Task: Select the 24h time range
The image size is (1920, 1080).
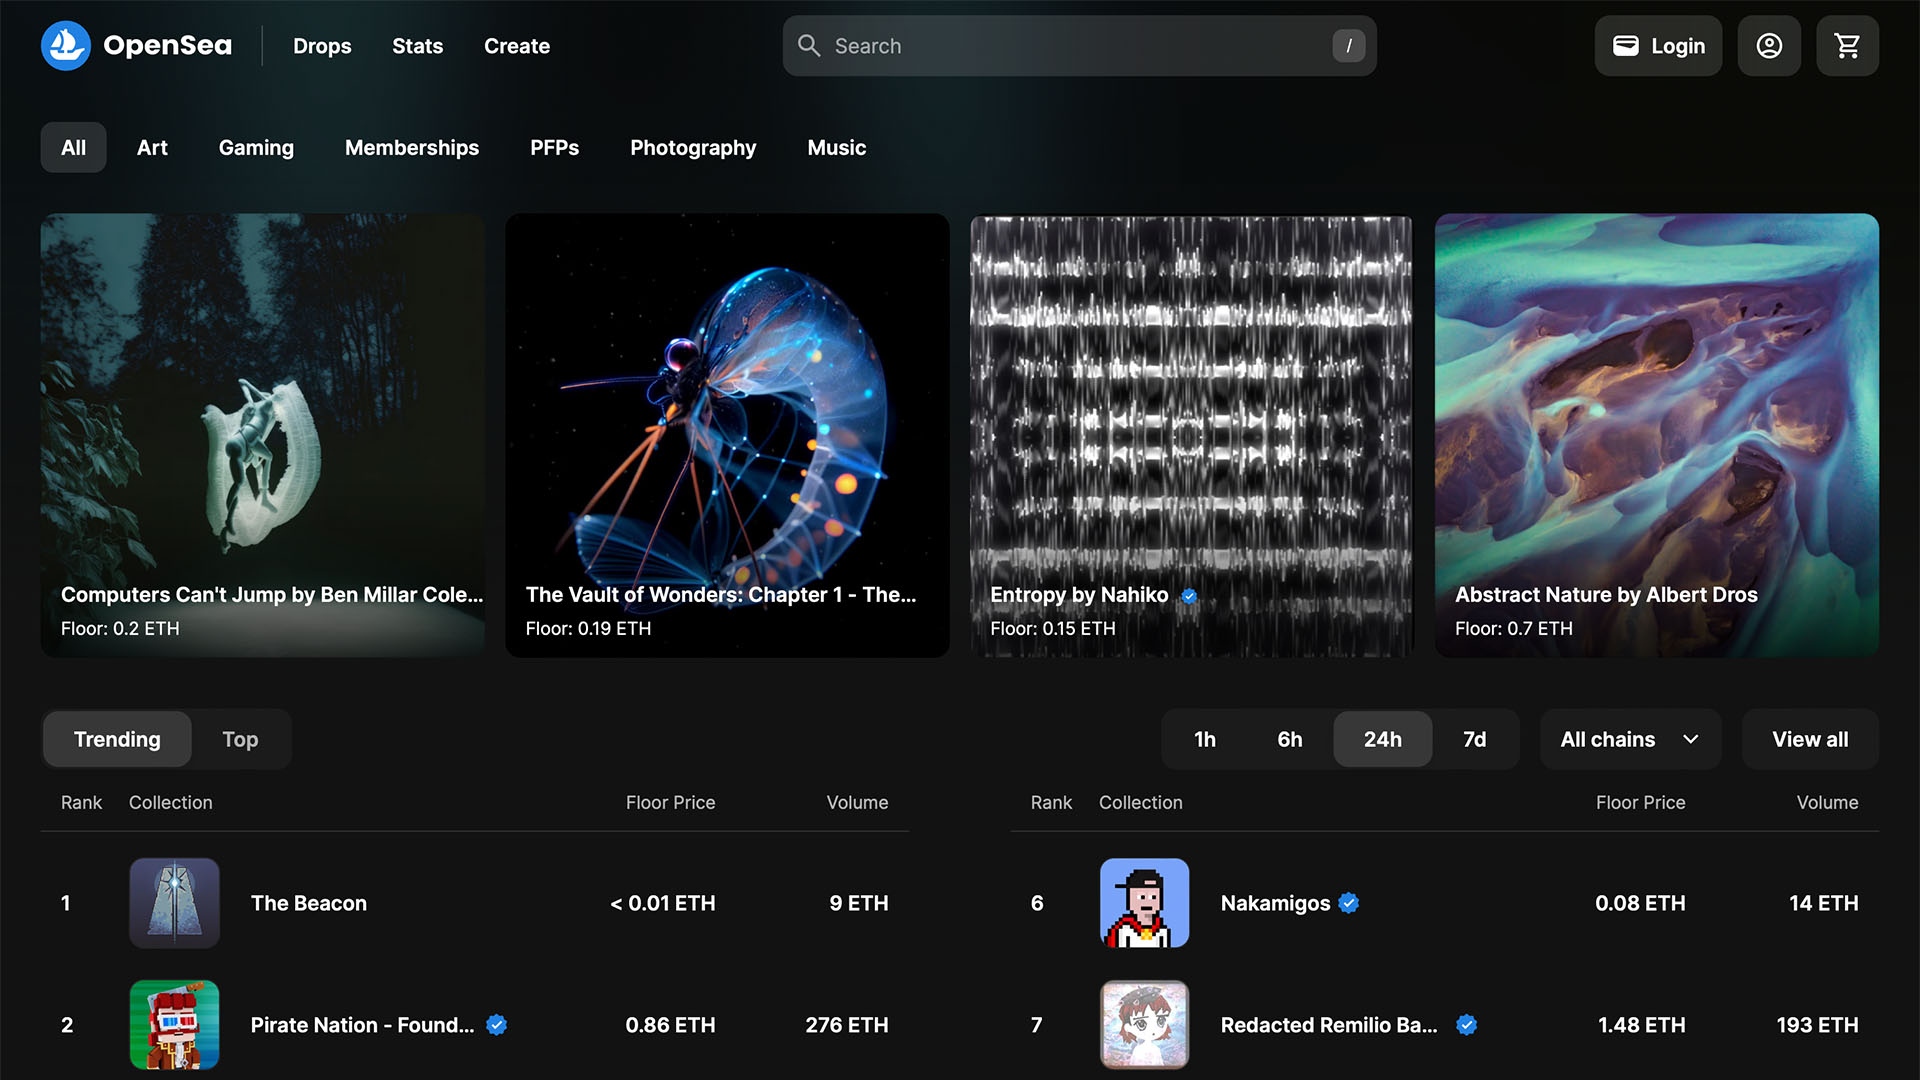Action: coord(1383,739)
